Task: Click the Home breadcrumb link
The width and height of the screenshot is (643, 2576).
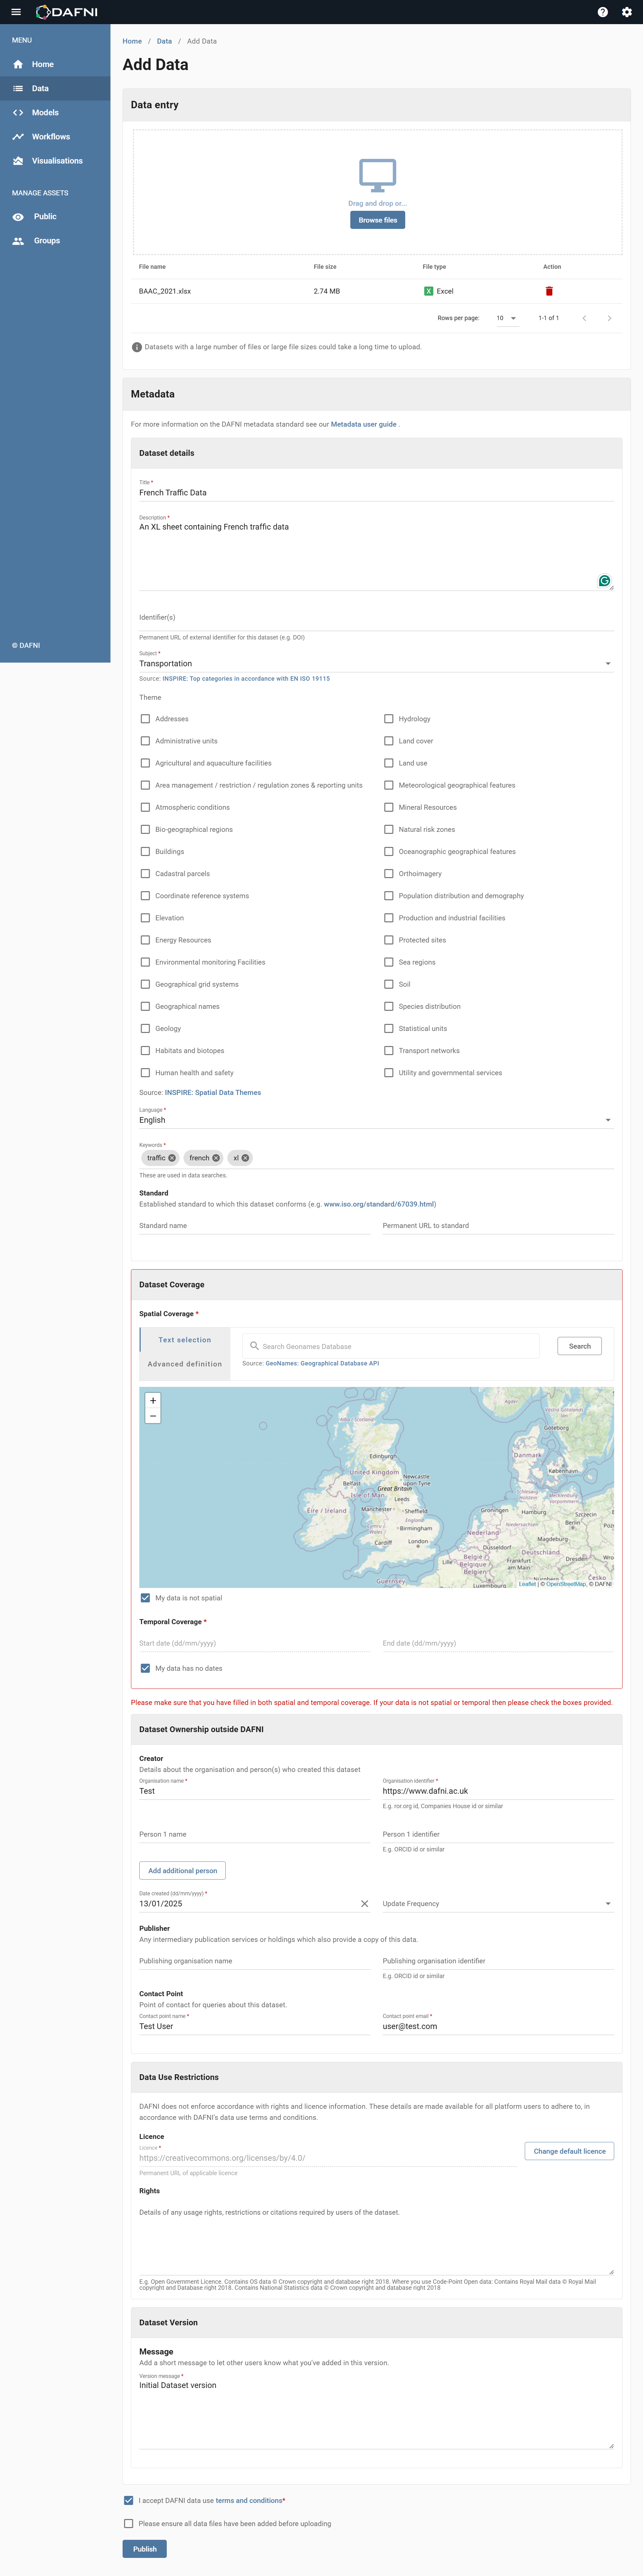Action: tap(132, 41)
